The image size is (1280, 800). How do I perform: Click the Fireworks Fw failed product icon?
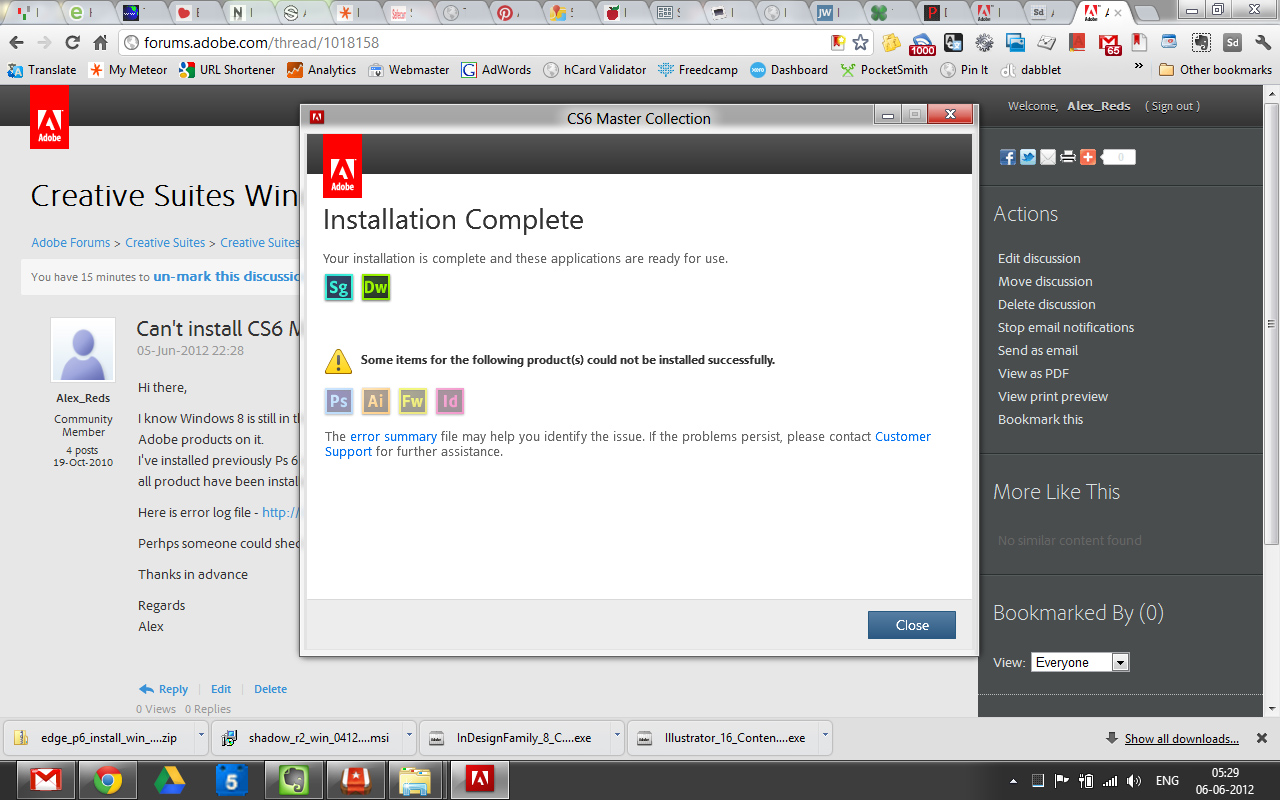[x=413, y=401]
